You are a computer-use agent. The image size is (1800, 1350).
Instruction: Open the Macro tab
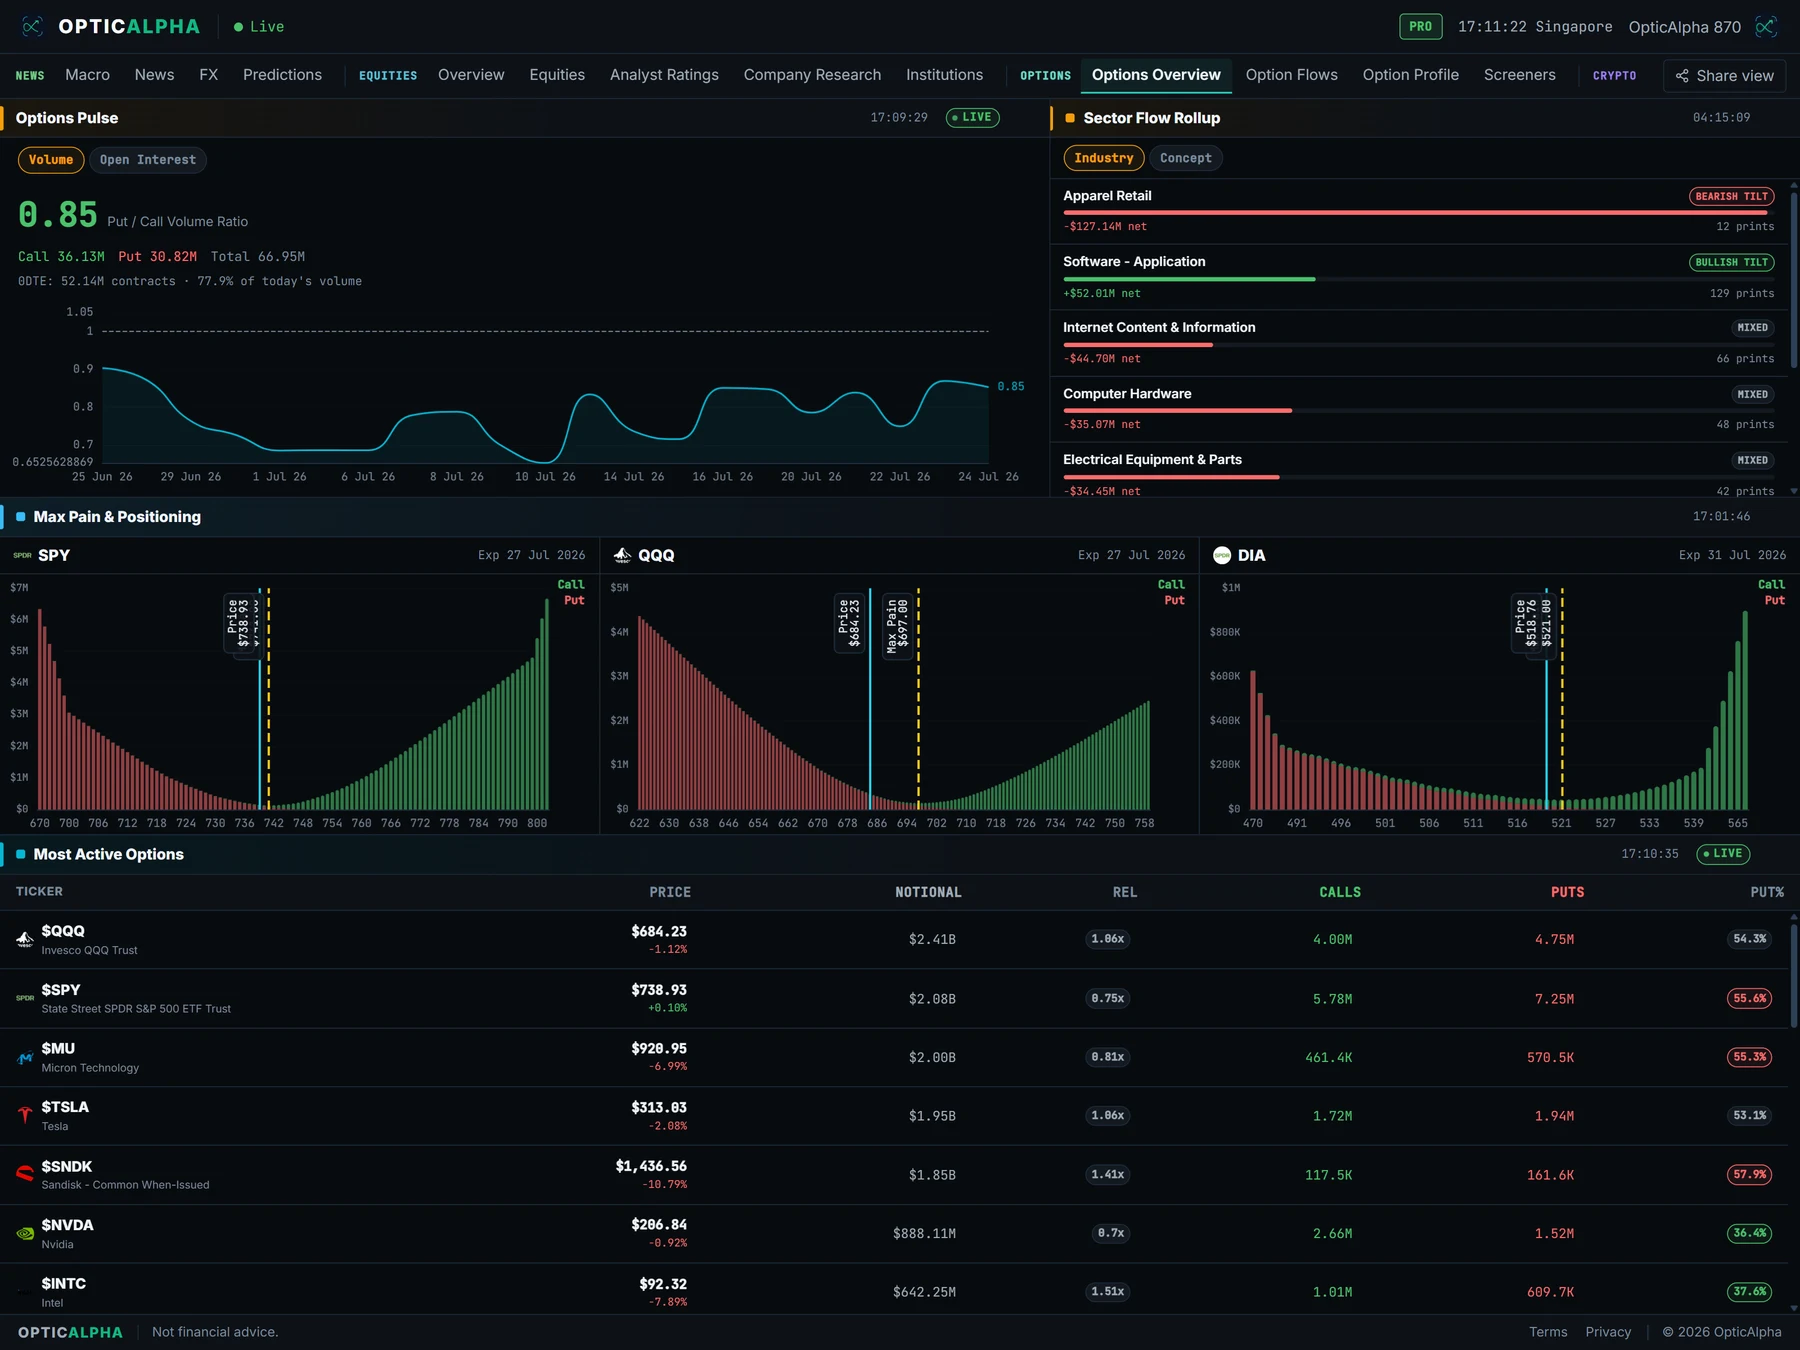88,75
